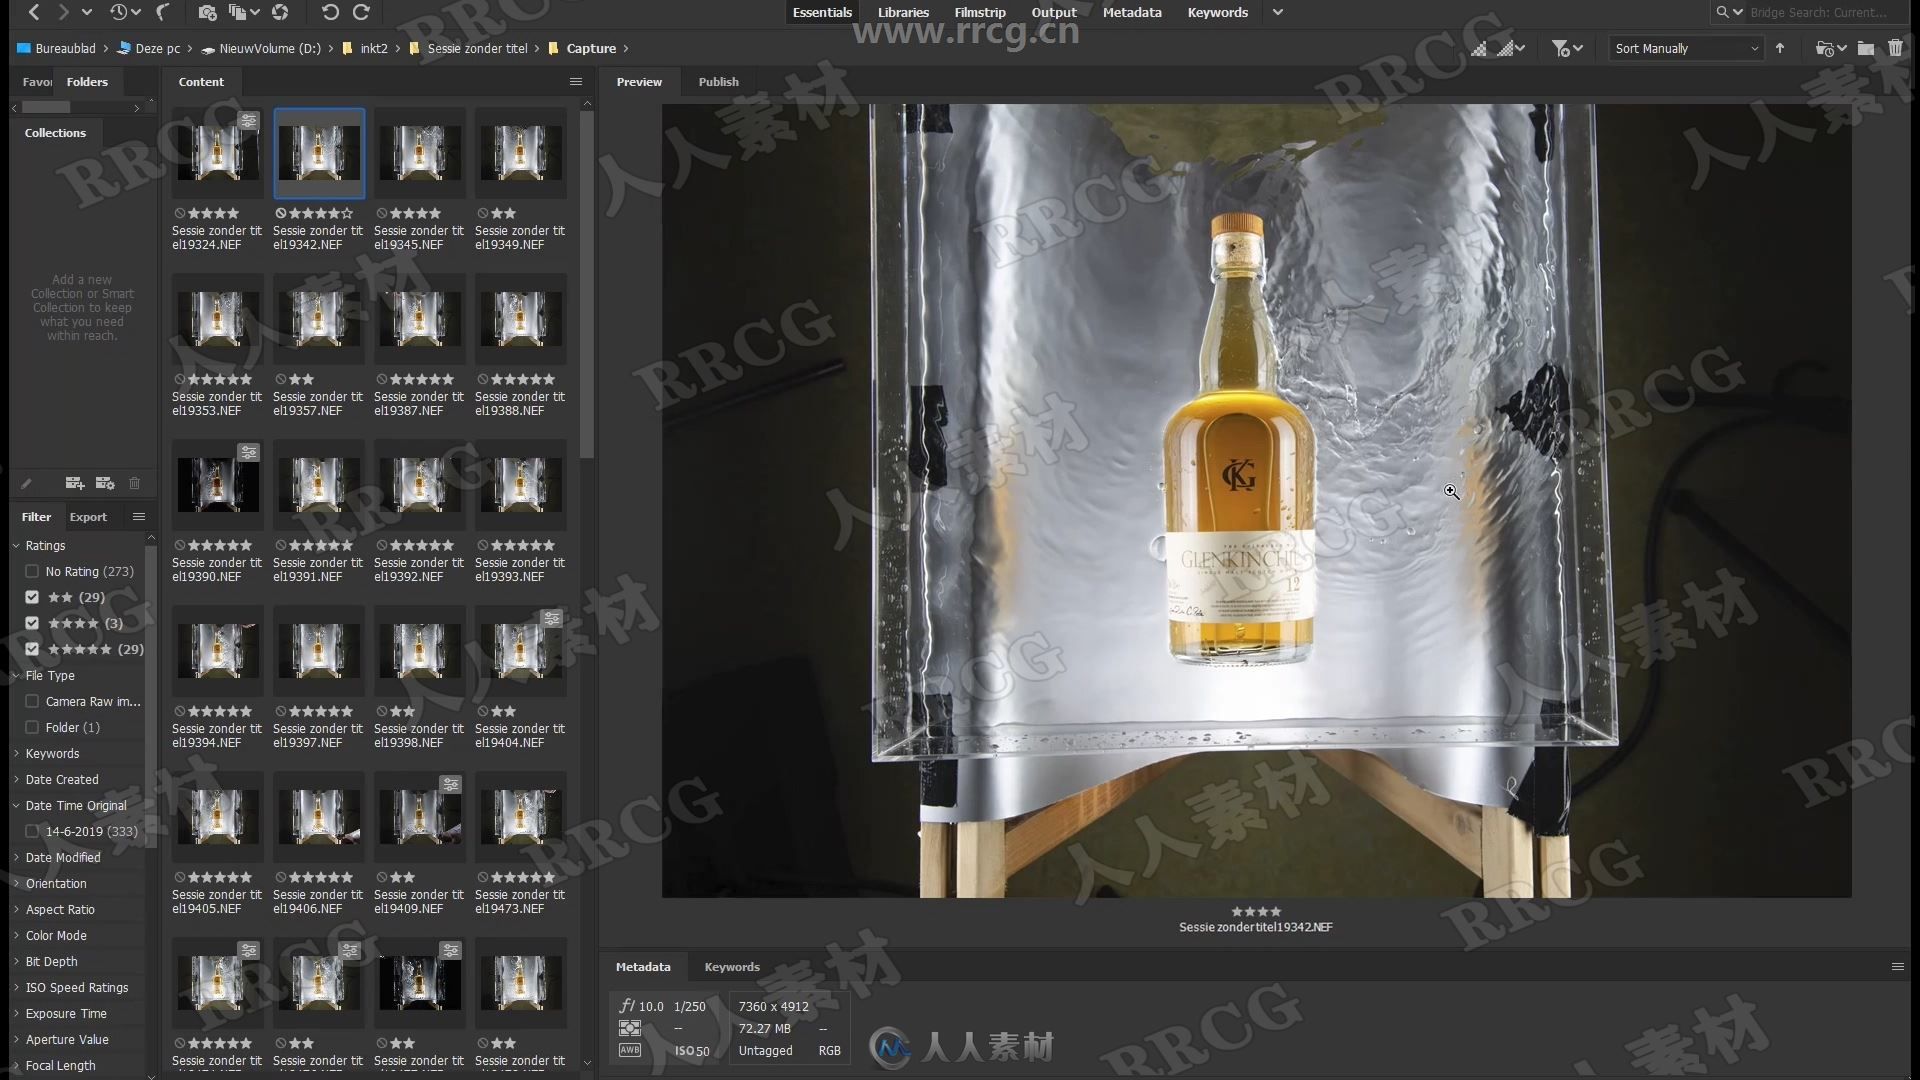The height and width of the screenshot is (1080, 1920).
Task: Open the Keywords tab beside Metadata panel
Action: pos(732,967)
